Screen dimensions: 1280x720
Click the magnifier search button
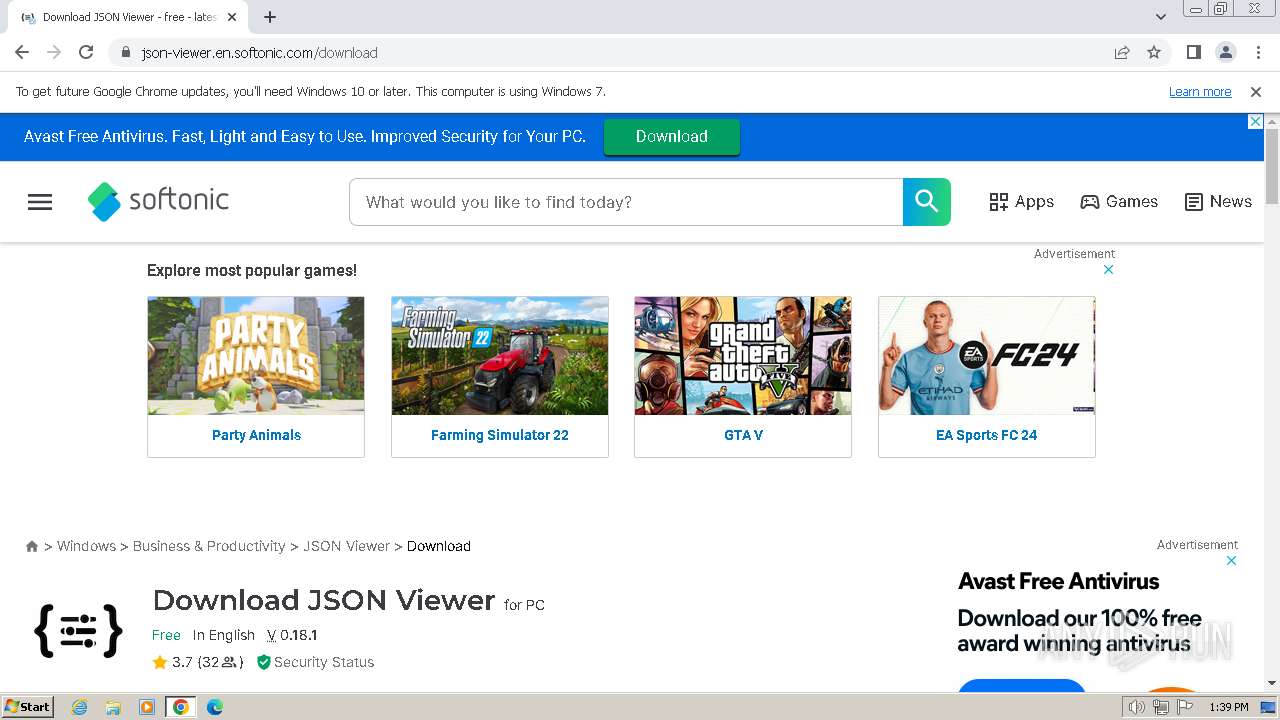(927, 202)
